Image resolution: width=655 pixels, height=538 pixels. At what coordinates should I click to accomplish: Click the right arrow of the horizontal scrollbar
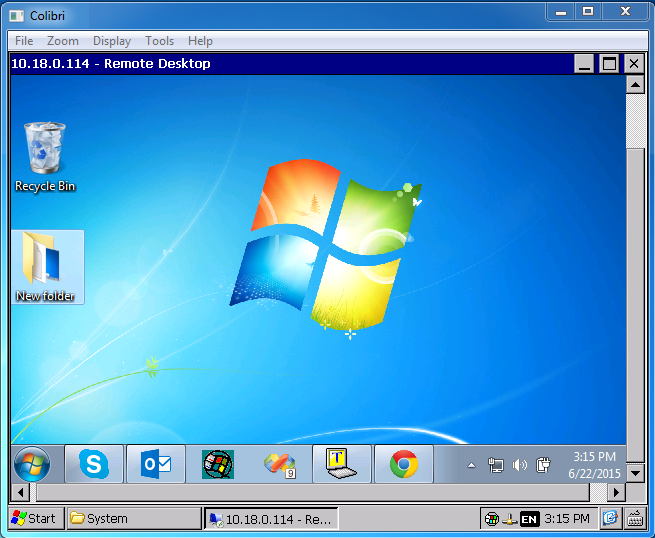(x=617, y=492)
